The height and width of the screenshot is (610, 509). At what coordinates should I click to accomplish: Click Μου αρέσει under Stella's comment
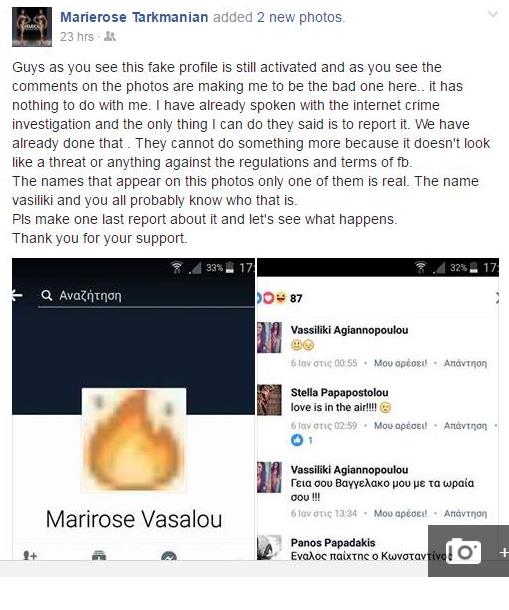point(400,426)
